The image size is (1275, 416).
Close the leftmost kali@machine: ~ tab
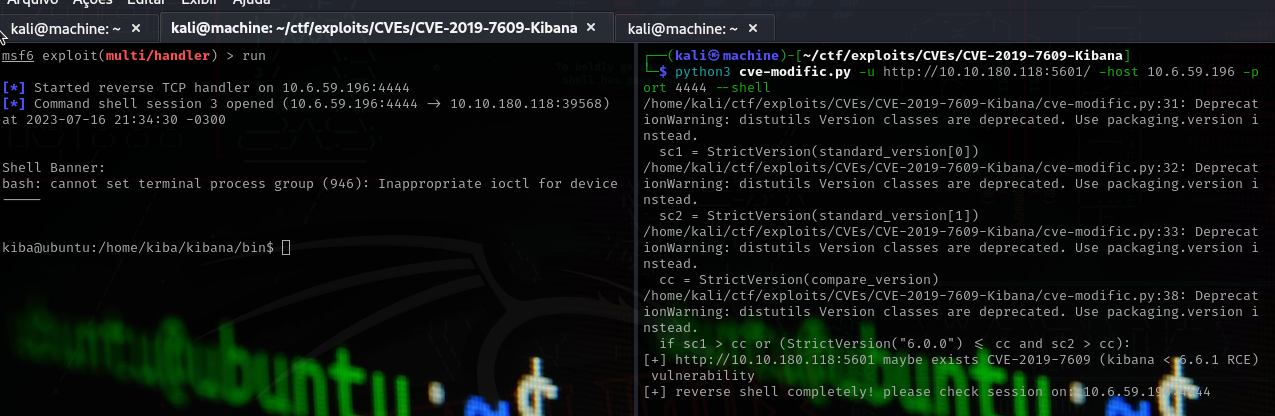coord(136,28)
